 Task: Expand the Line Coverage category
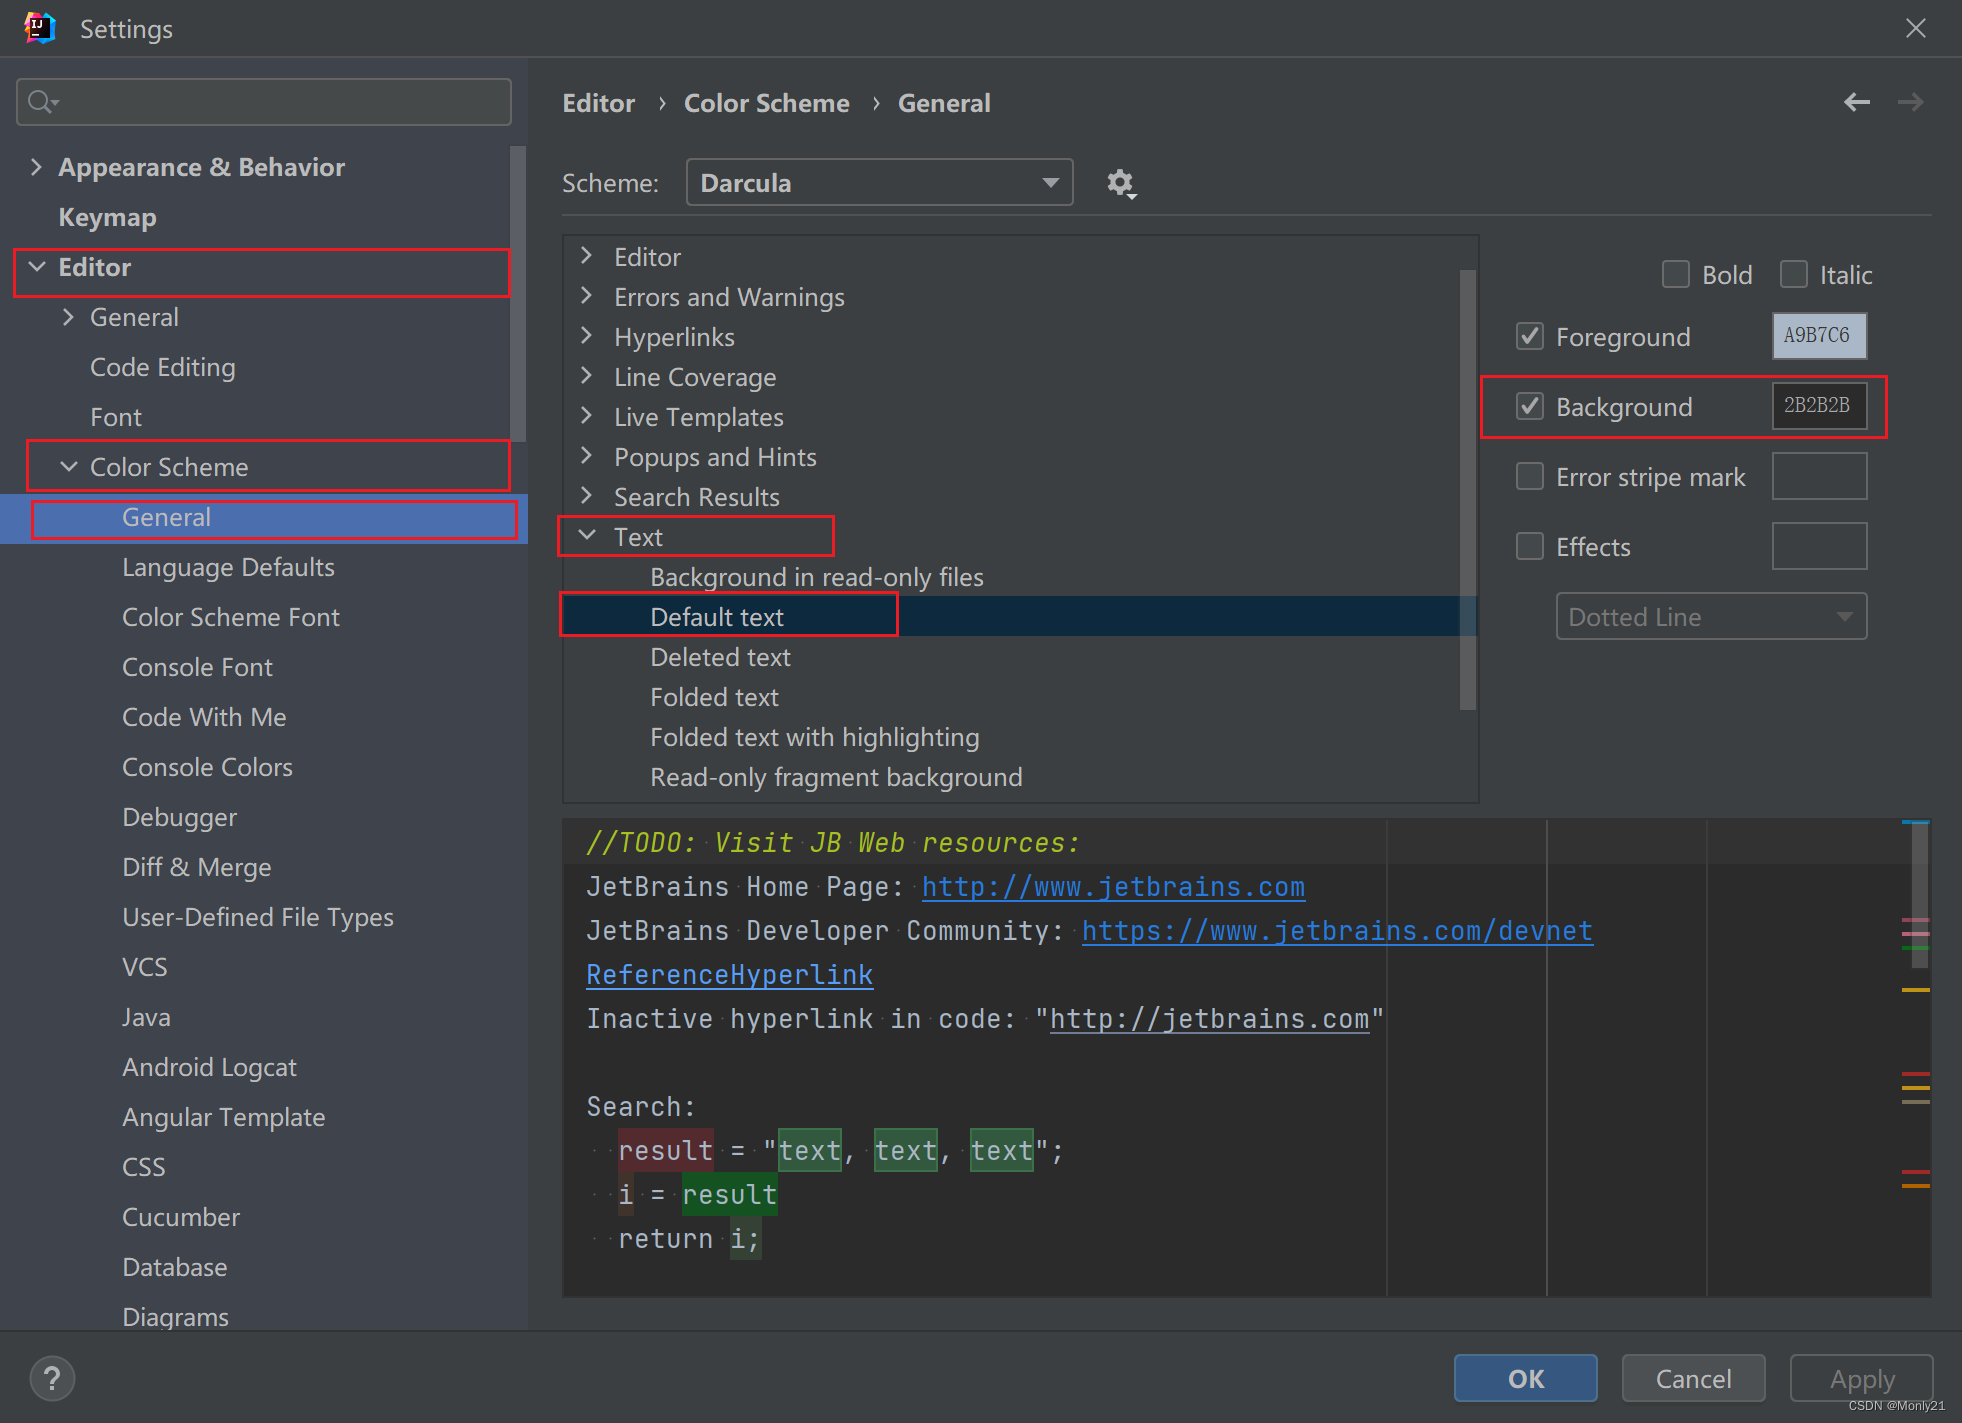[587, 376]
